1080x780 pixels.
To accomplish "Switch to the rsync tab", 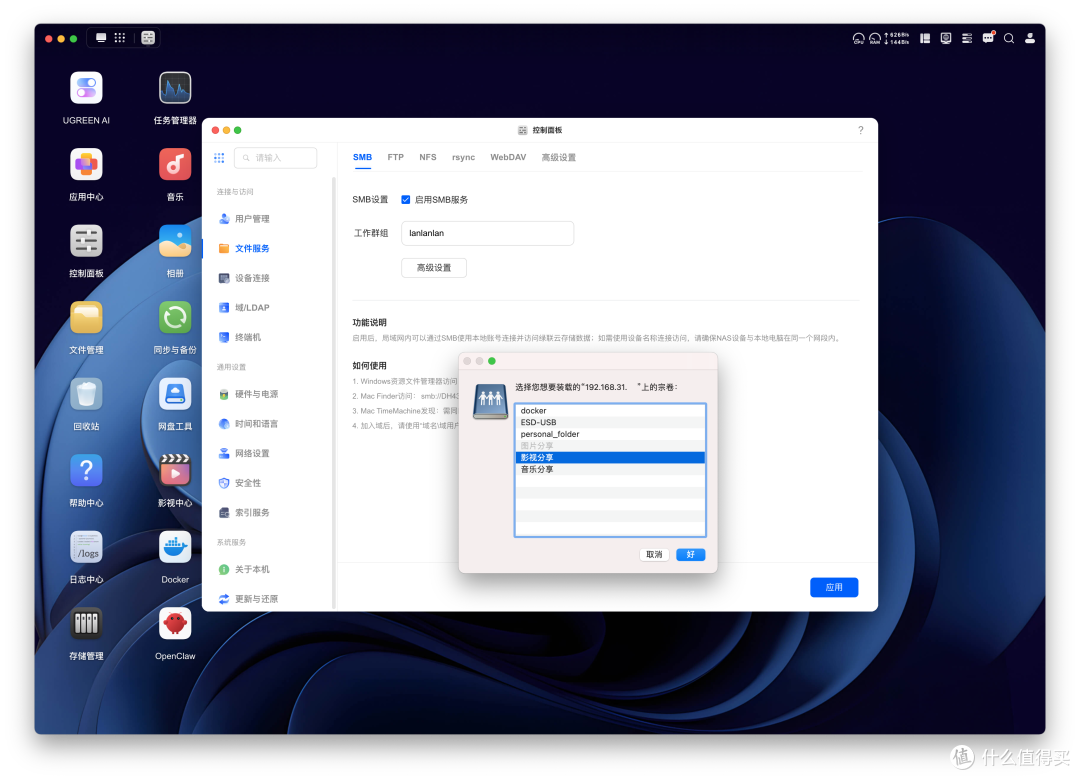I will [x=464, y=157].
